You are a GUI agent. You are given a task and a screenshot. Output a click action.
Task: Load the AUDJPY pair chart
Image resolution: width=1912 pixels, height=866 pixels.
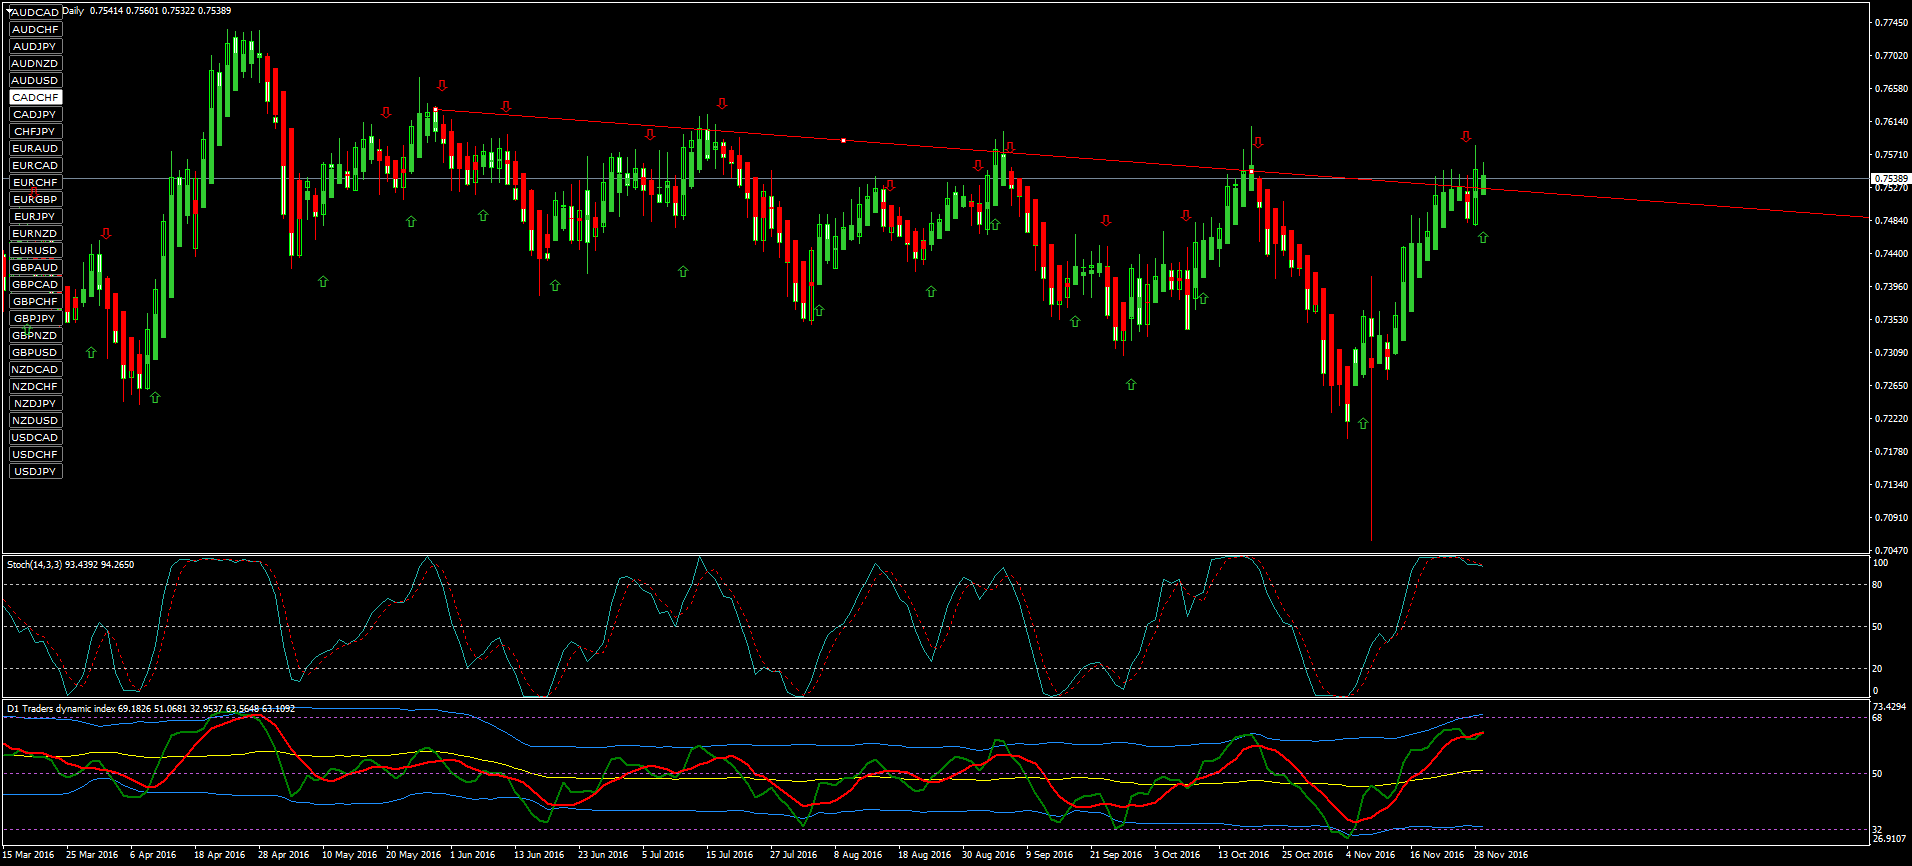click(x=35, y=47)
